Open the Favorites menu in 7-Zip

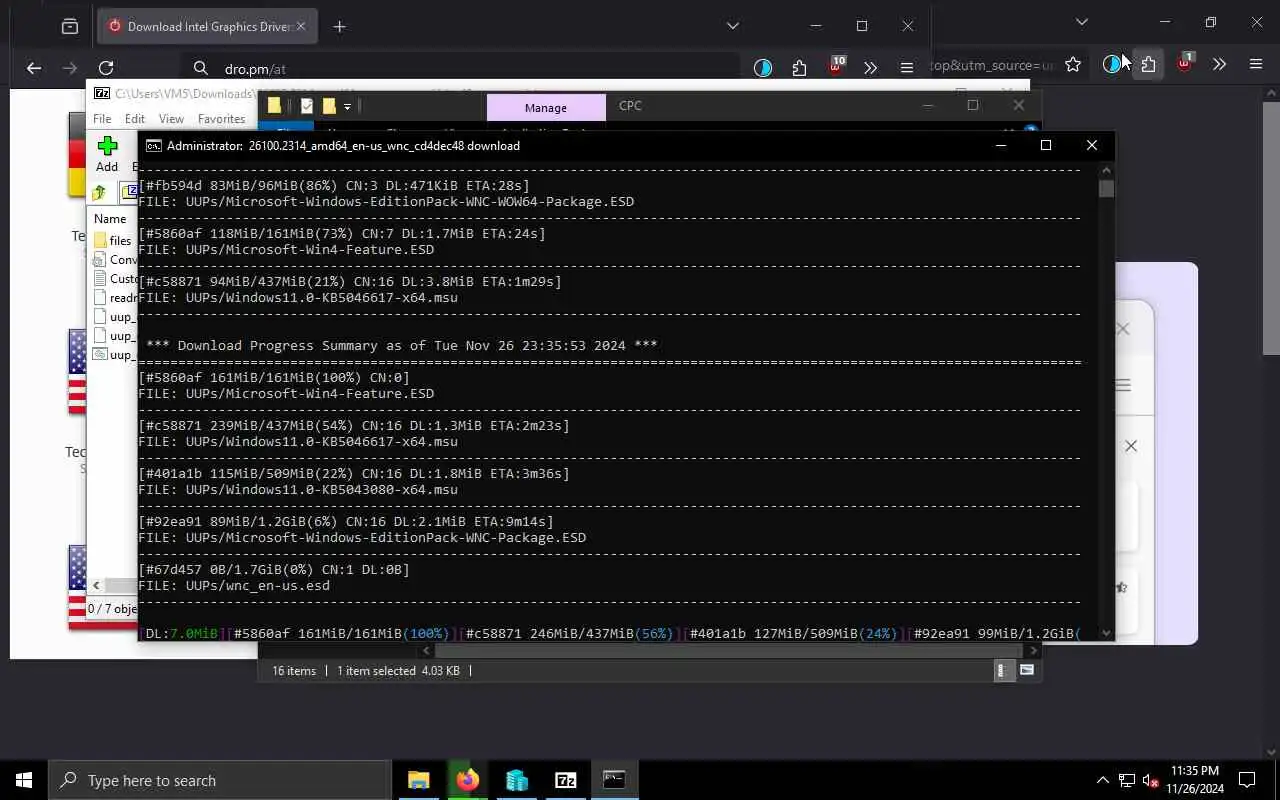pos(221,118)
